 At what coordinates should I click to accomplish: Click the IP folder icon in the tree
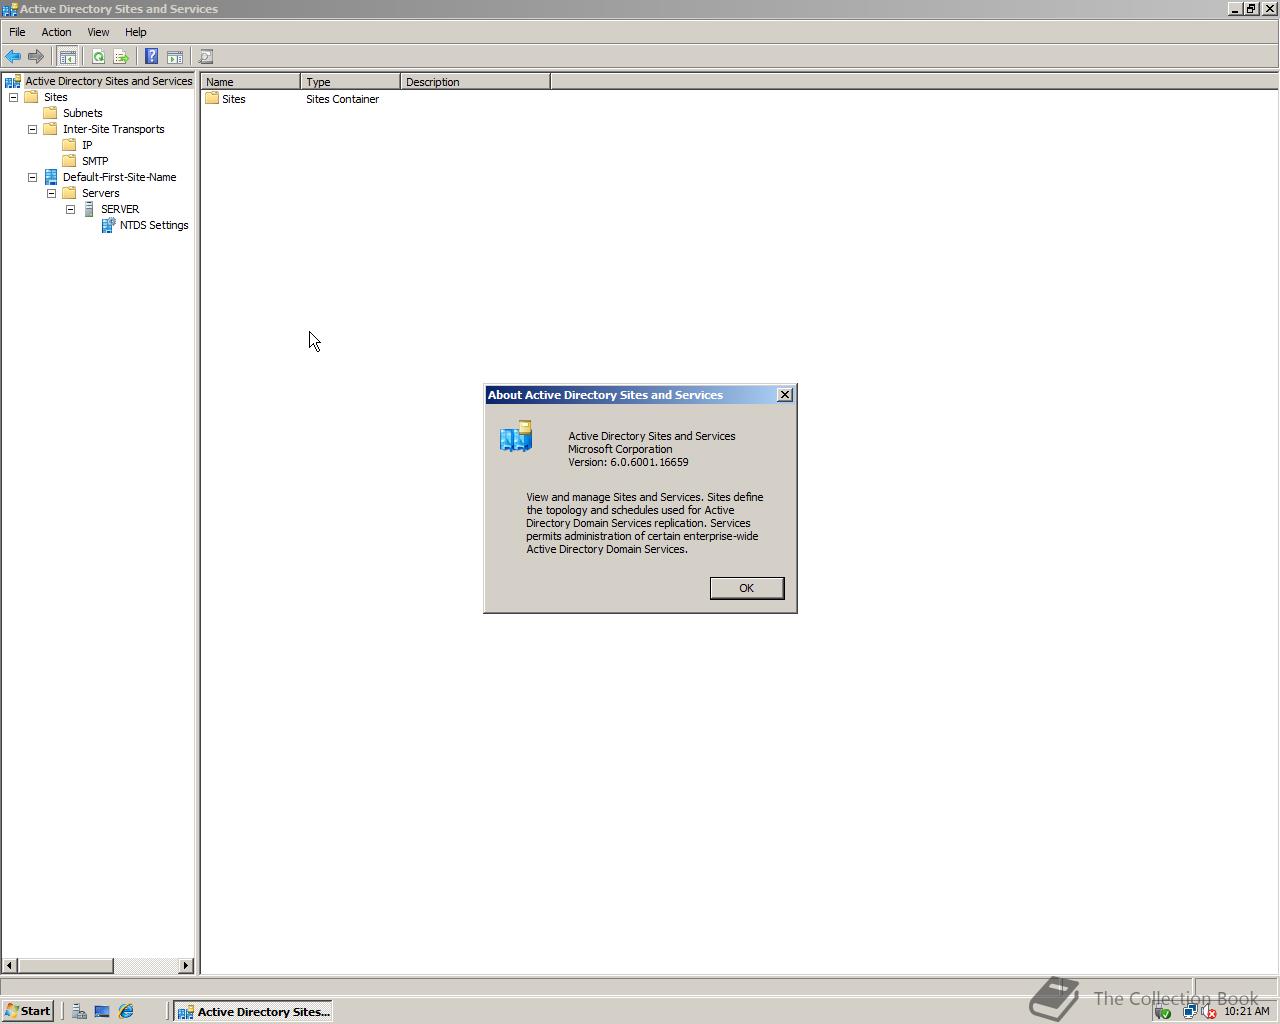coord(69,145)
